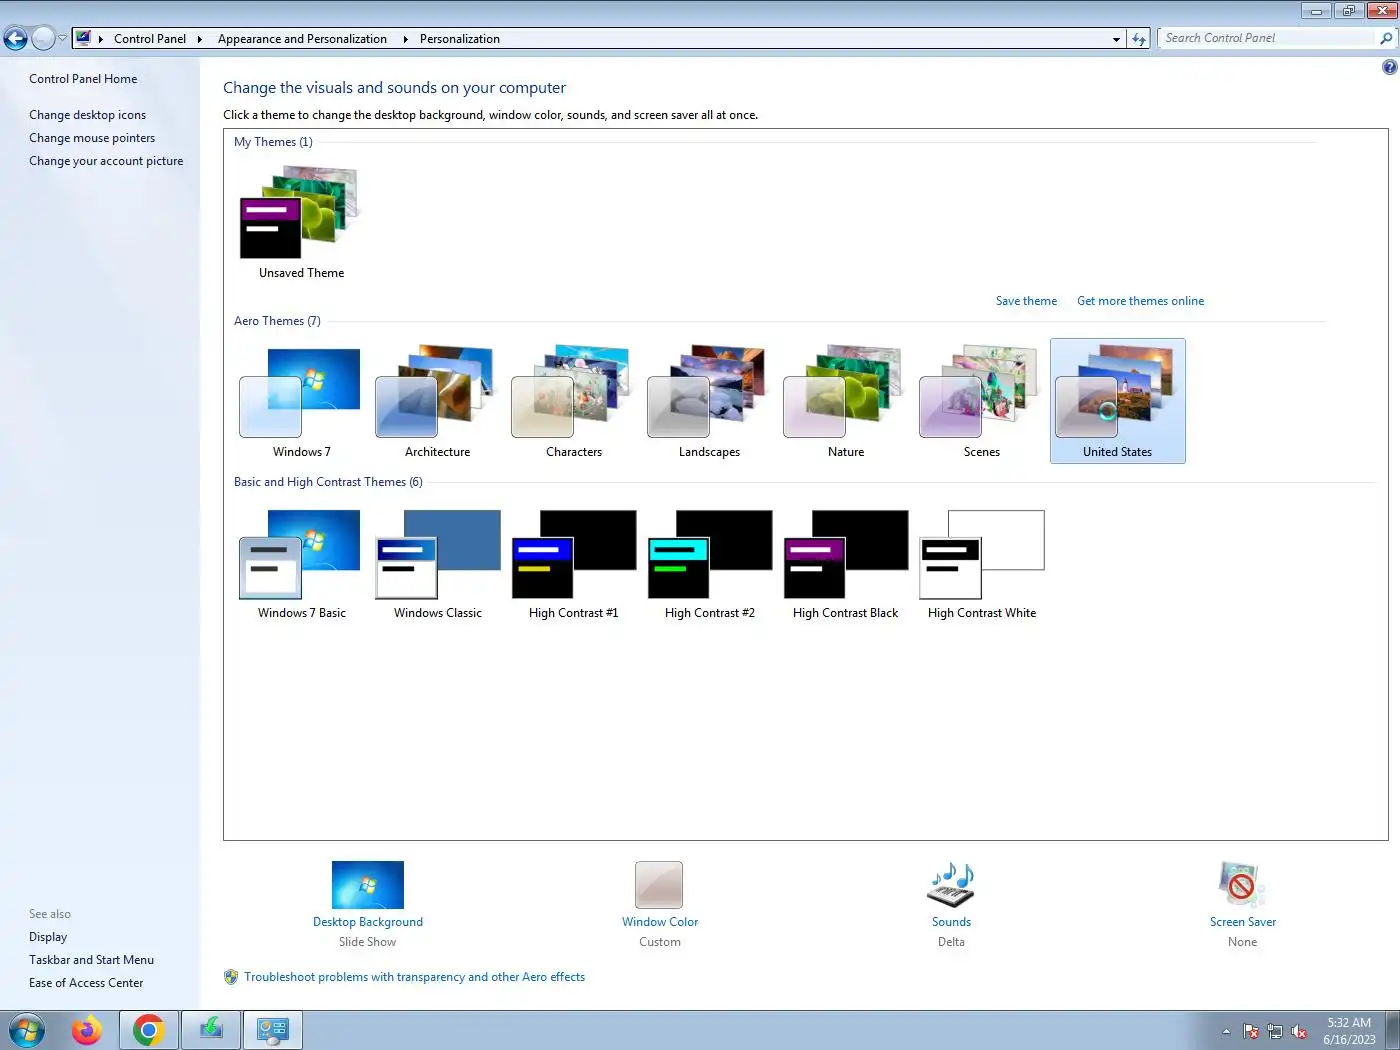Screen dimensions: 1400x1050
Task: Open the Action Center flag icon
Action: pos(1251,1031)
